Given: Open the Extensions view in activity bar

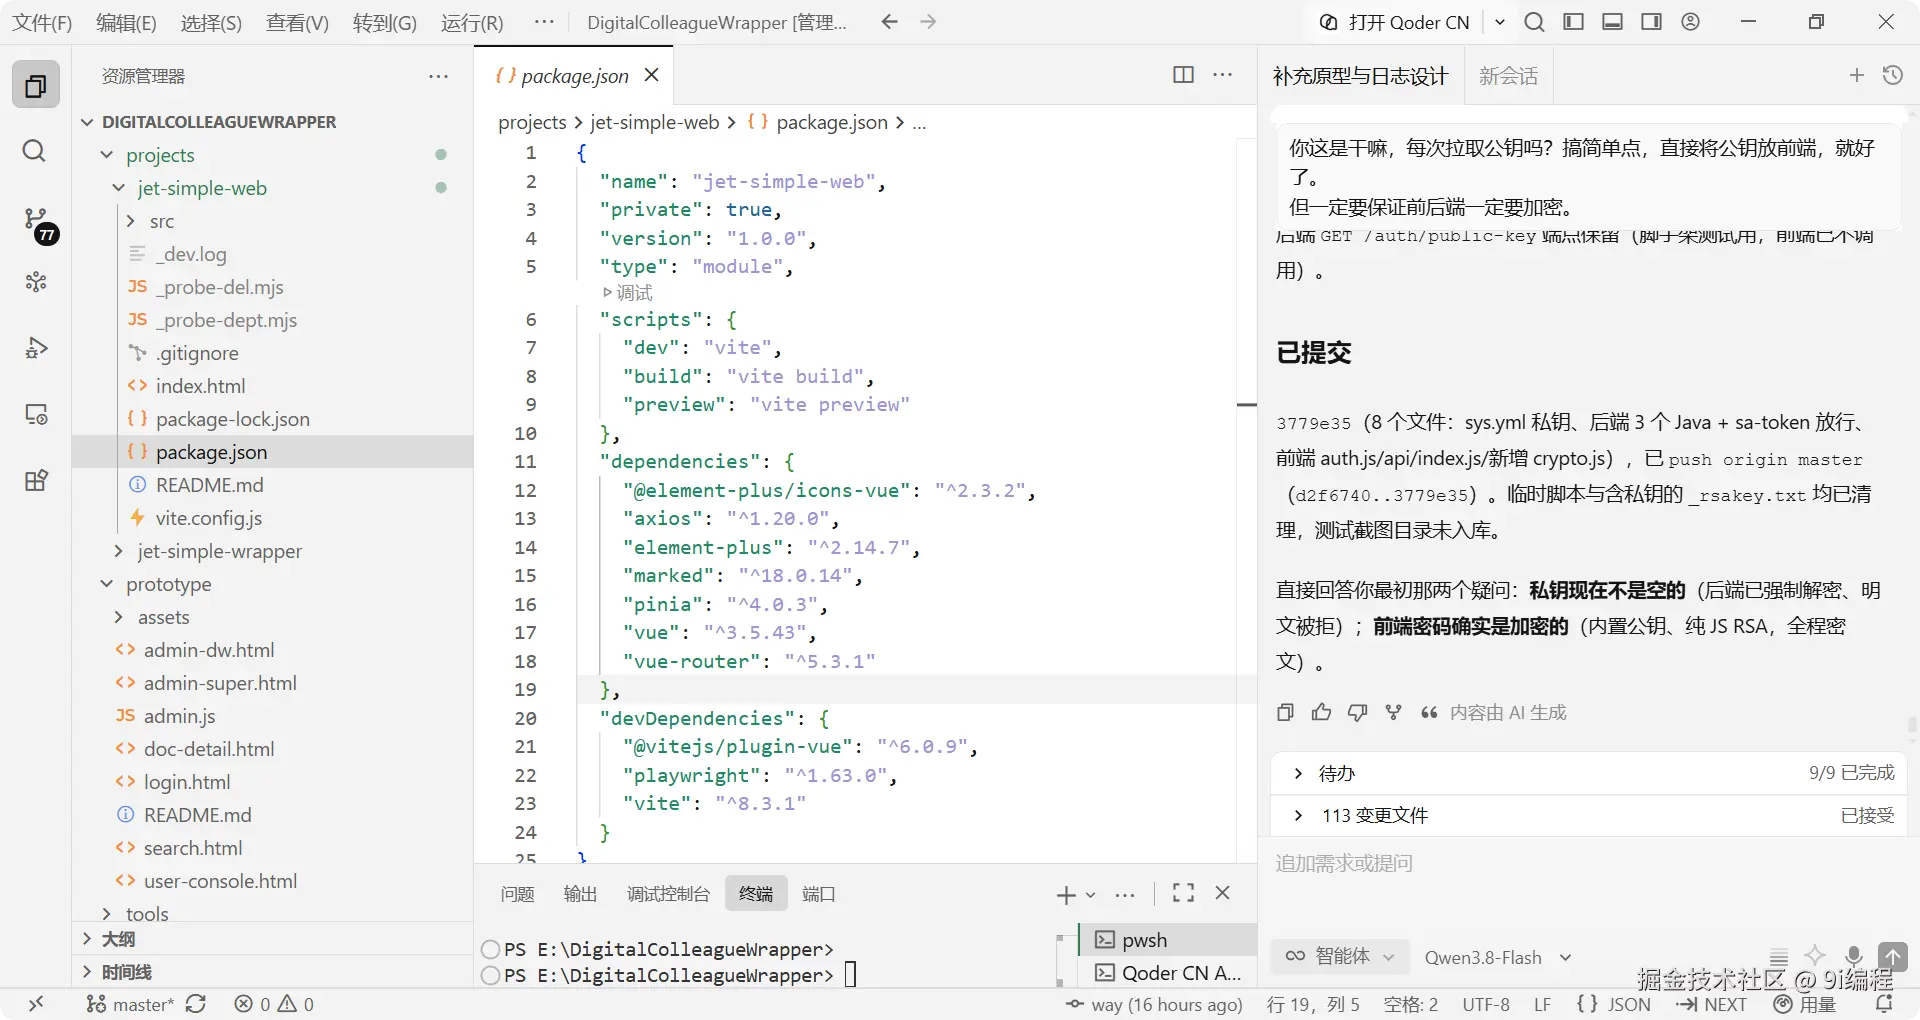Looking at the screenshot, I should pyautogui.click(x=36, y=481).
